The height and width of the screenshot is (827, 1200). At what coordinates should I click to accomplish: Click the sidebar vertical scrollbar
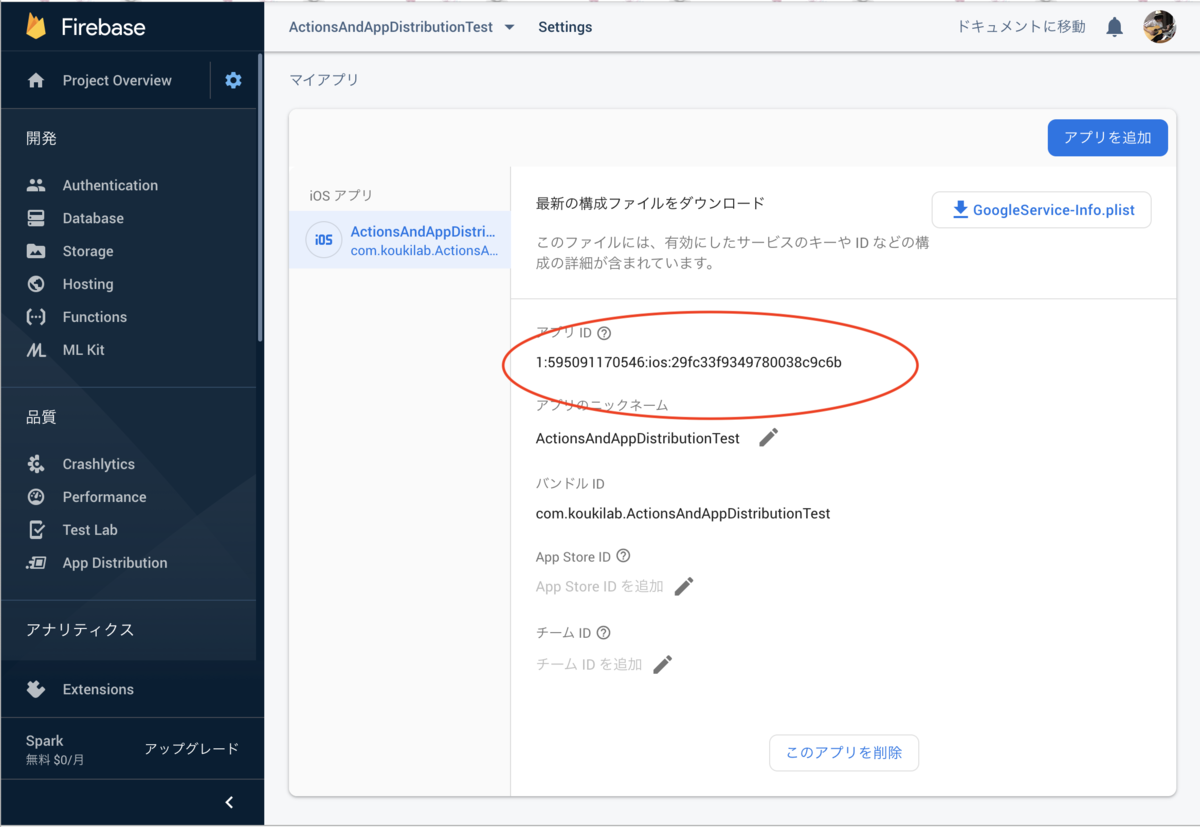click(x=260, y=200)
